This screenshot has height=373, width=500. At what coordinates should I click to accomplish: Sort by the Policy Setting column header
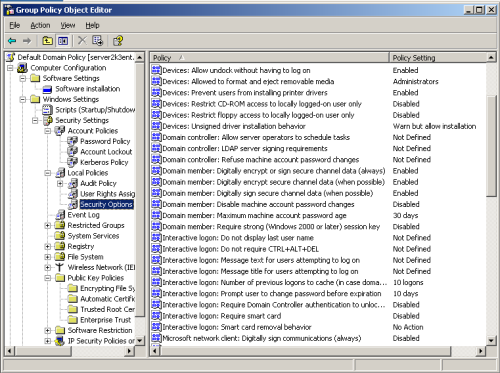(438, 58)
